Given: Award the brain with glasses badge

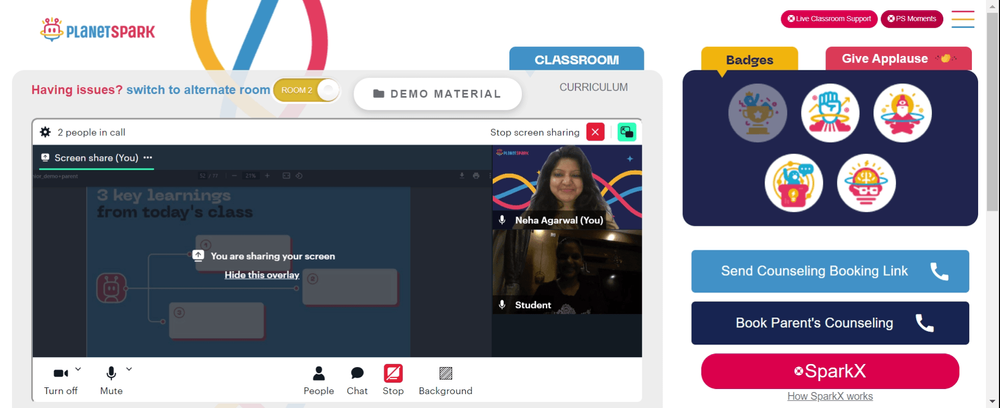Looking at the screenshot, I should [867, 183].
